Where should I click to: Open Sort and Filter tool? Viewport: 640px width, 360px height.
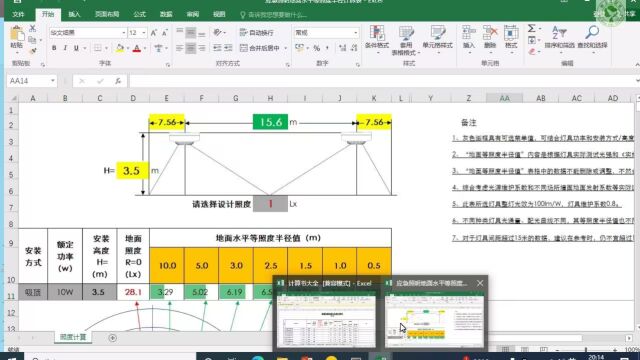[559, 33]
